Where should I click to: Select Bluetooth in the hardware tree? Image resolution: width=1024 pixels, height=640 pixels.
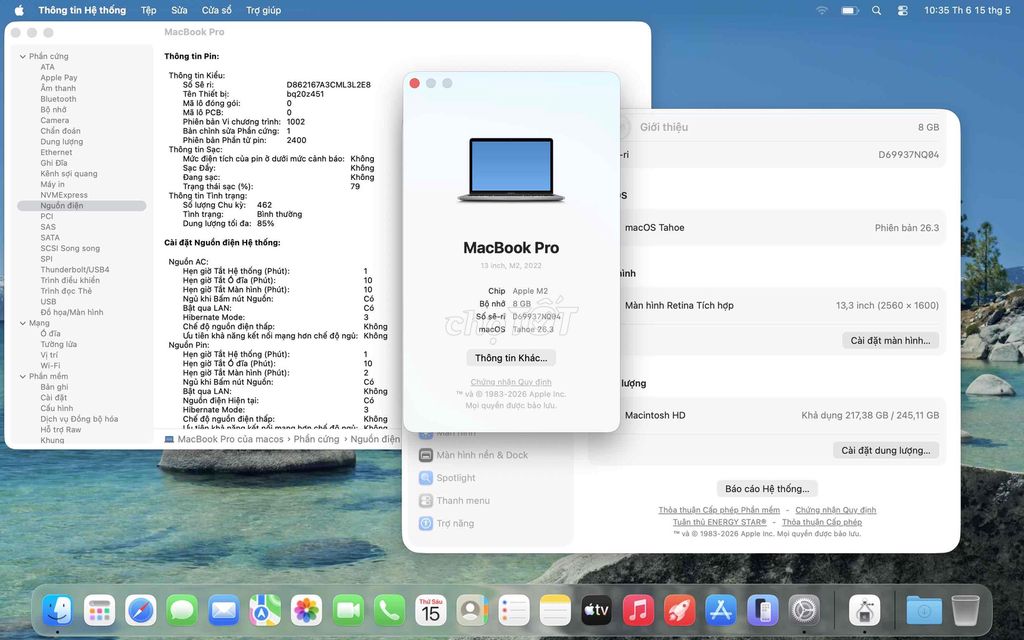click(58, 99)
